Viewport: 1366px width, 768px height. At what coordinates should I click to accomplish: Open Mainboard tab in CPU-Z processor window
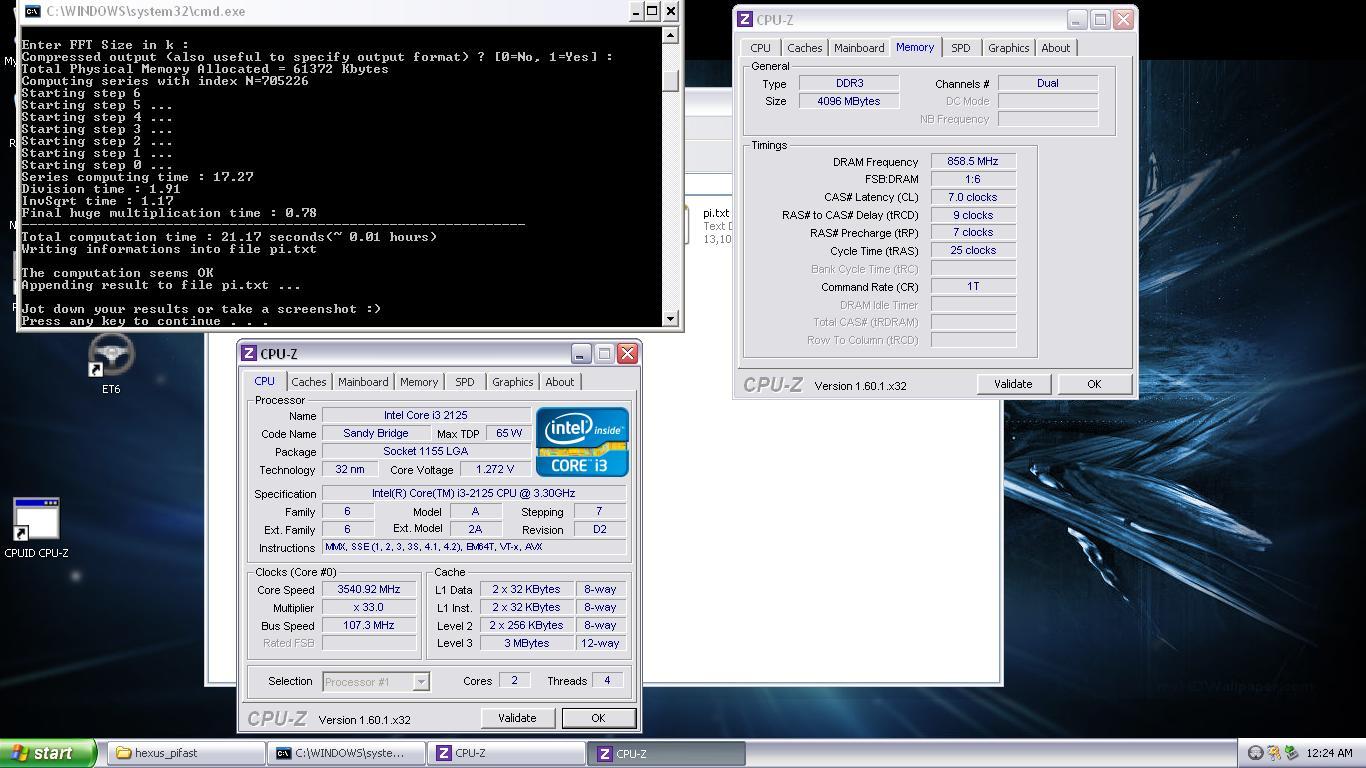363,382
